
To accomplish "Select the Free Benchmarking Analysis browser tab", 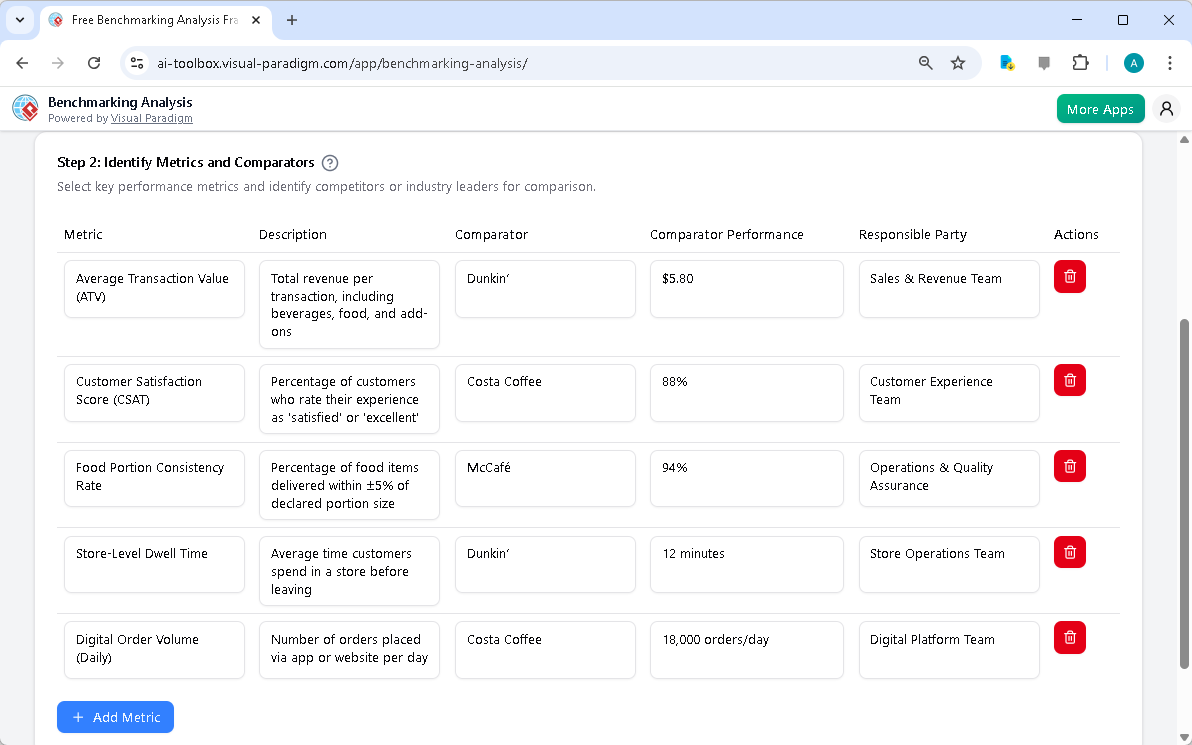I will click(x=150, y=19).
